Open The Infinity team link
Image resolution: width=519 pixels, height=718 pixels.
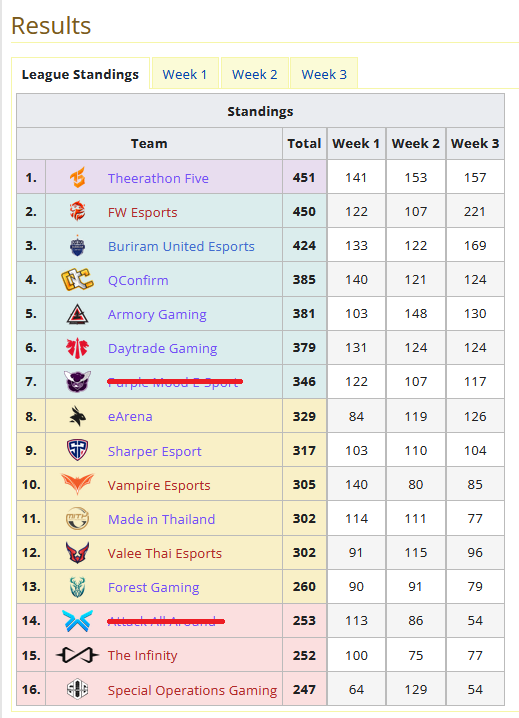point(142,655)
